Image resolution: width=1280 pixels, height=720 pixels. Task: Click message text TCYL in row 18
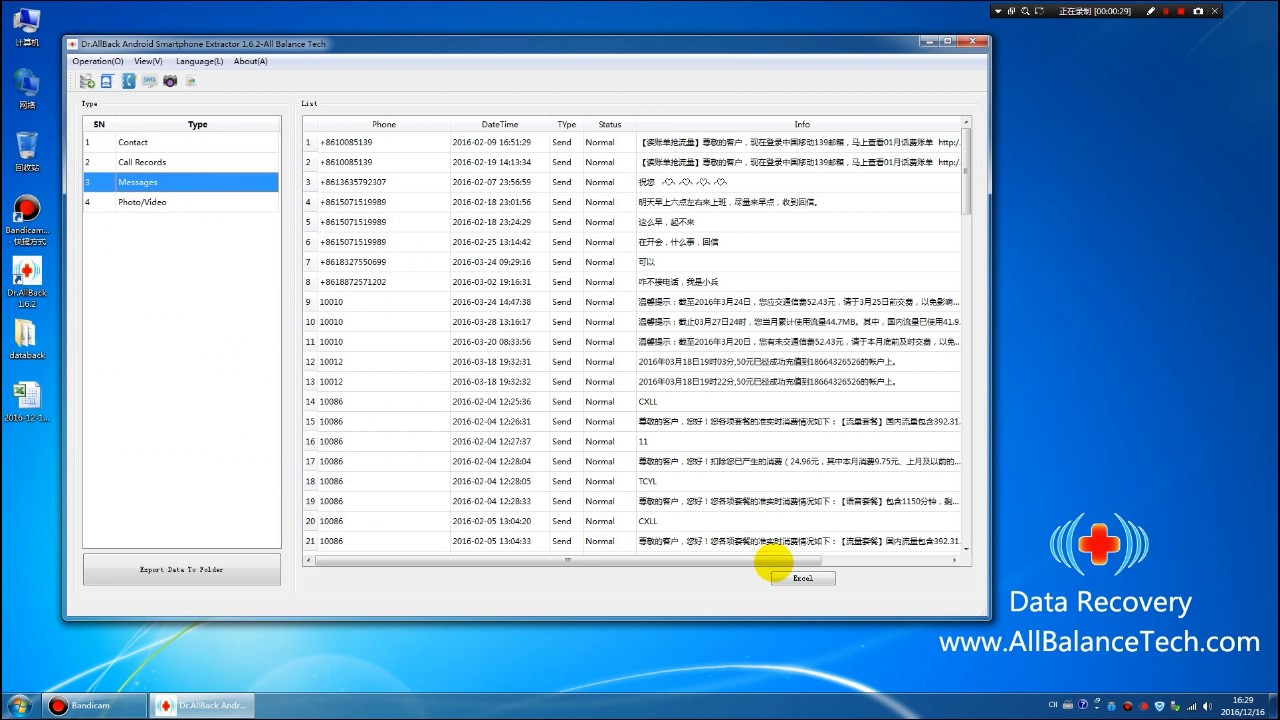(x=648, y=481)
